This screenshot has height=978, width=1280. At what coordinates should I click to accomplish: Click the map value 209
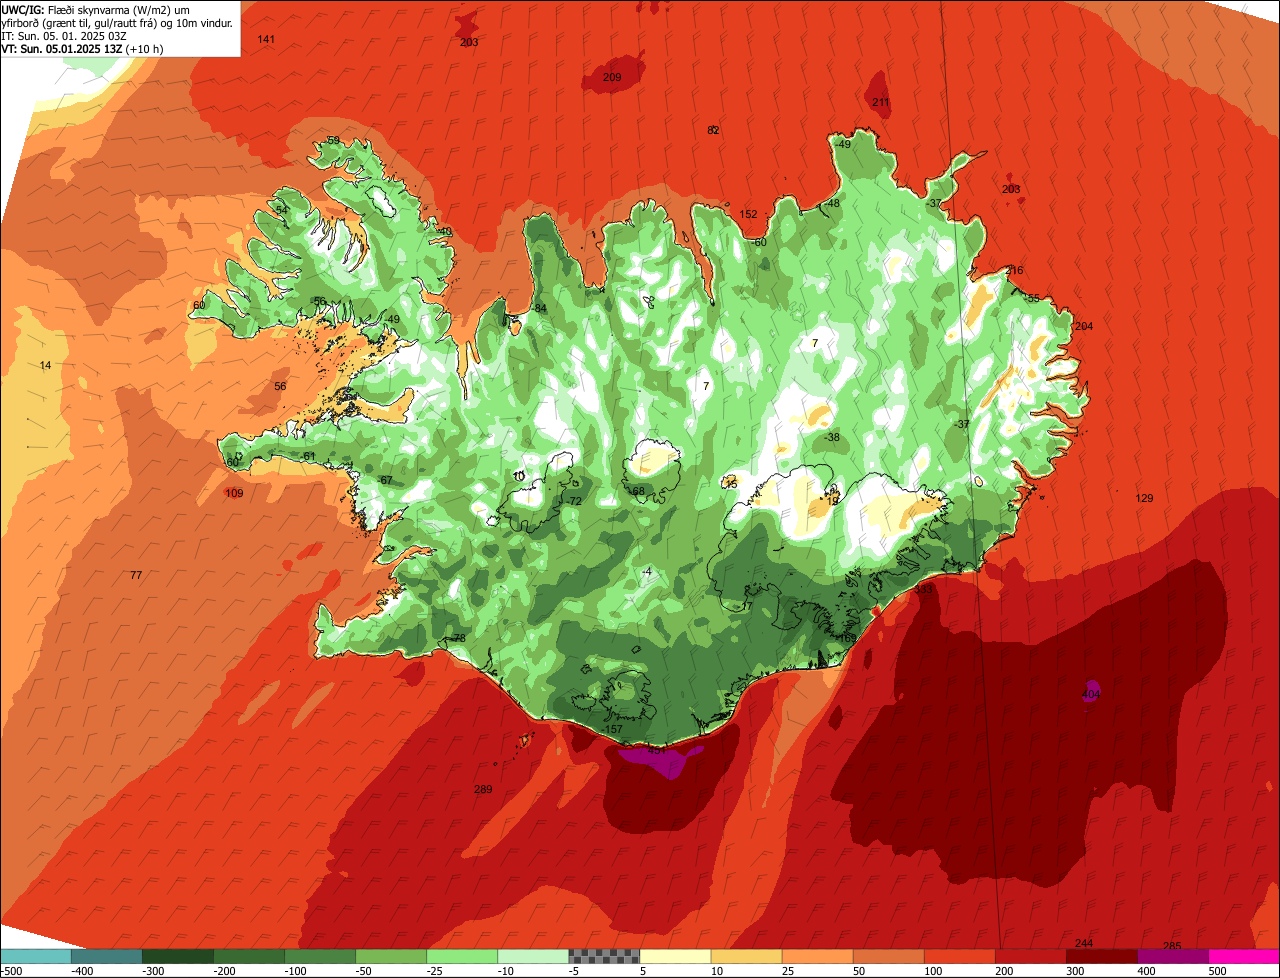tap(612, 77)
